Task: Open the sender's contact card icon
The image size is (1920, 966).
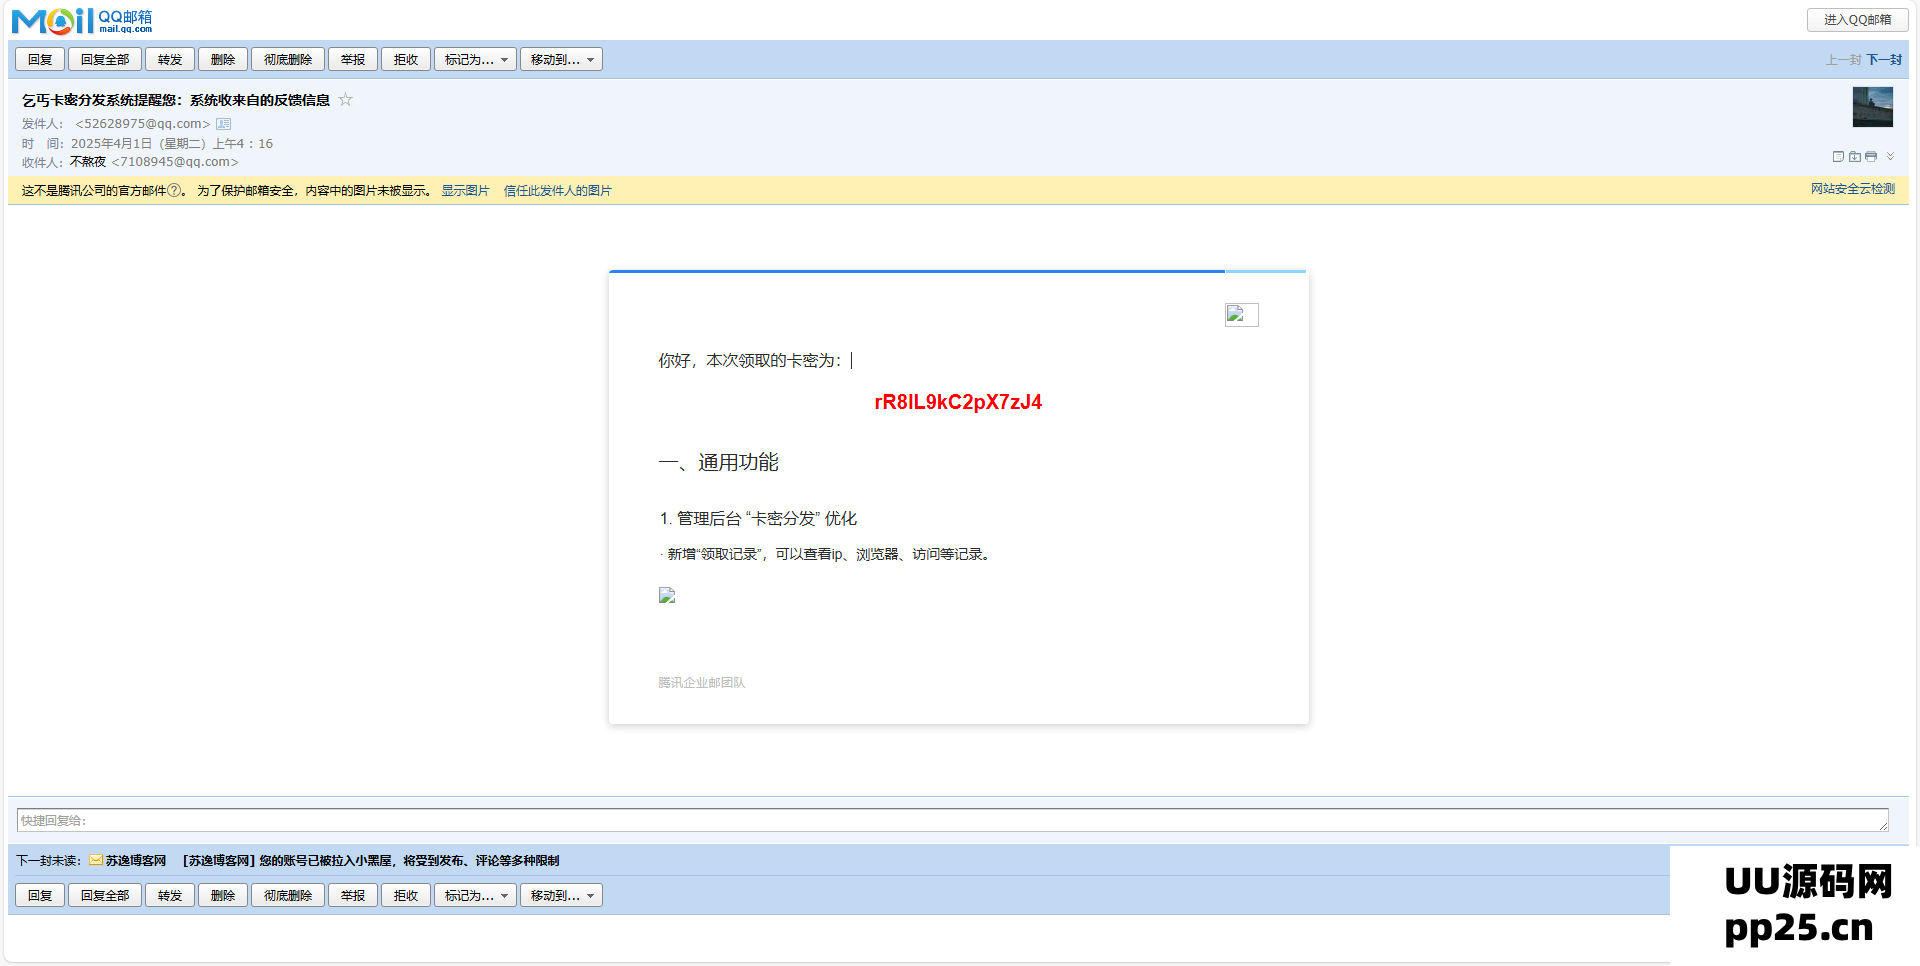Action: pos(224,124)
